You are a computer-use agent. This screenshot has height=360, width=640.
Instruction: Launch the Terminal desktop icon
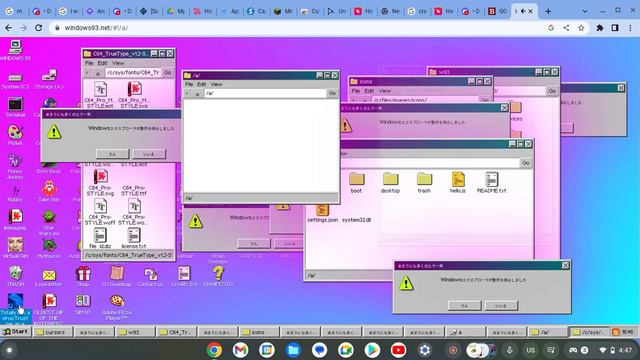pyautogui.click(x=15, y=107)
